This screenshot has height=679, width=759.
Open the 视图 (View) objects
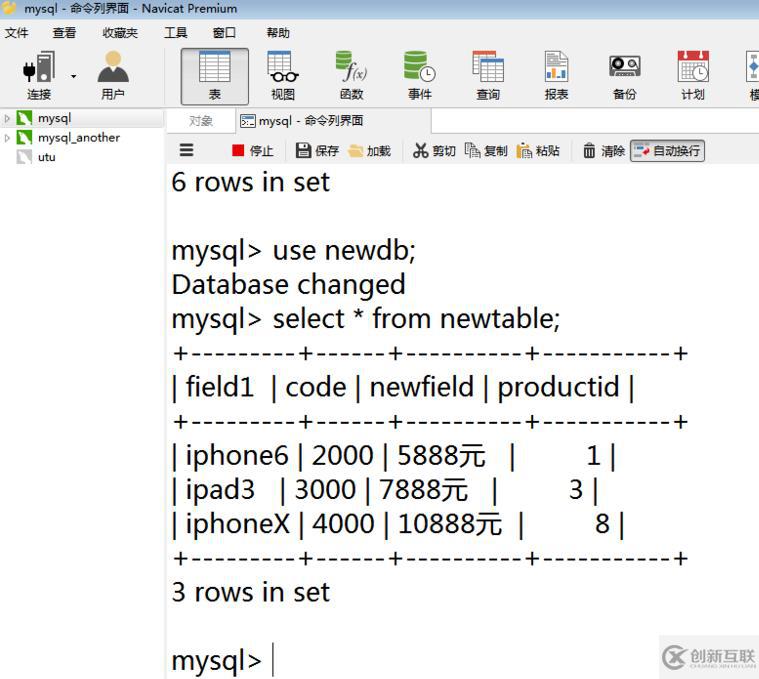283,75
